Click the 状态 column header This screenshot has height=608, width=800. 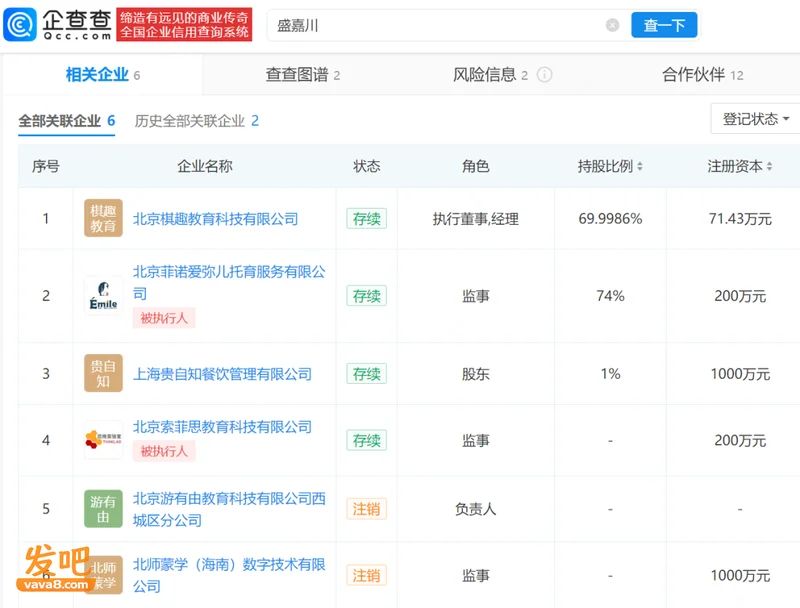click(366, 166)
